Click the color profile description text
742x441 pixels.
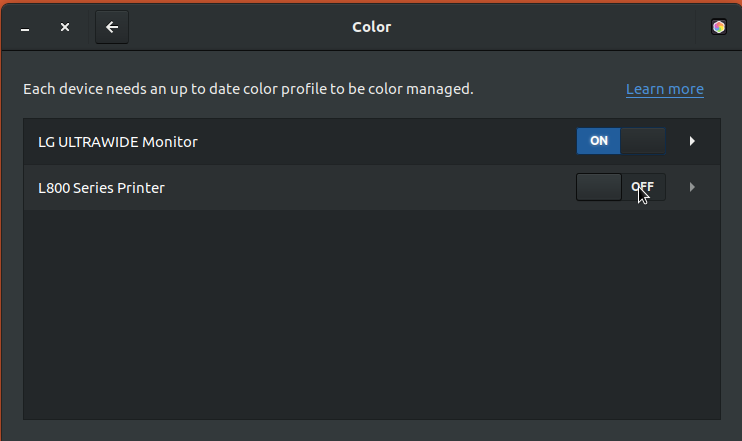248,89
